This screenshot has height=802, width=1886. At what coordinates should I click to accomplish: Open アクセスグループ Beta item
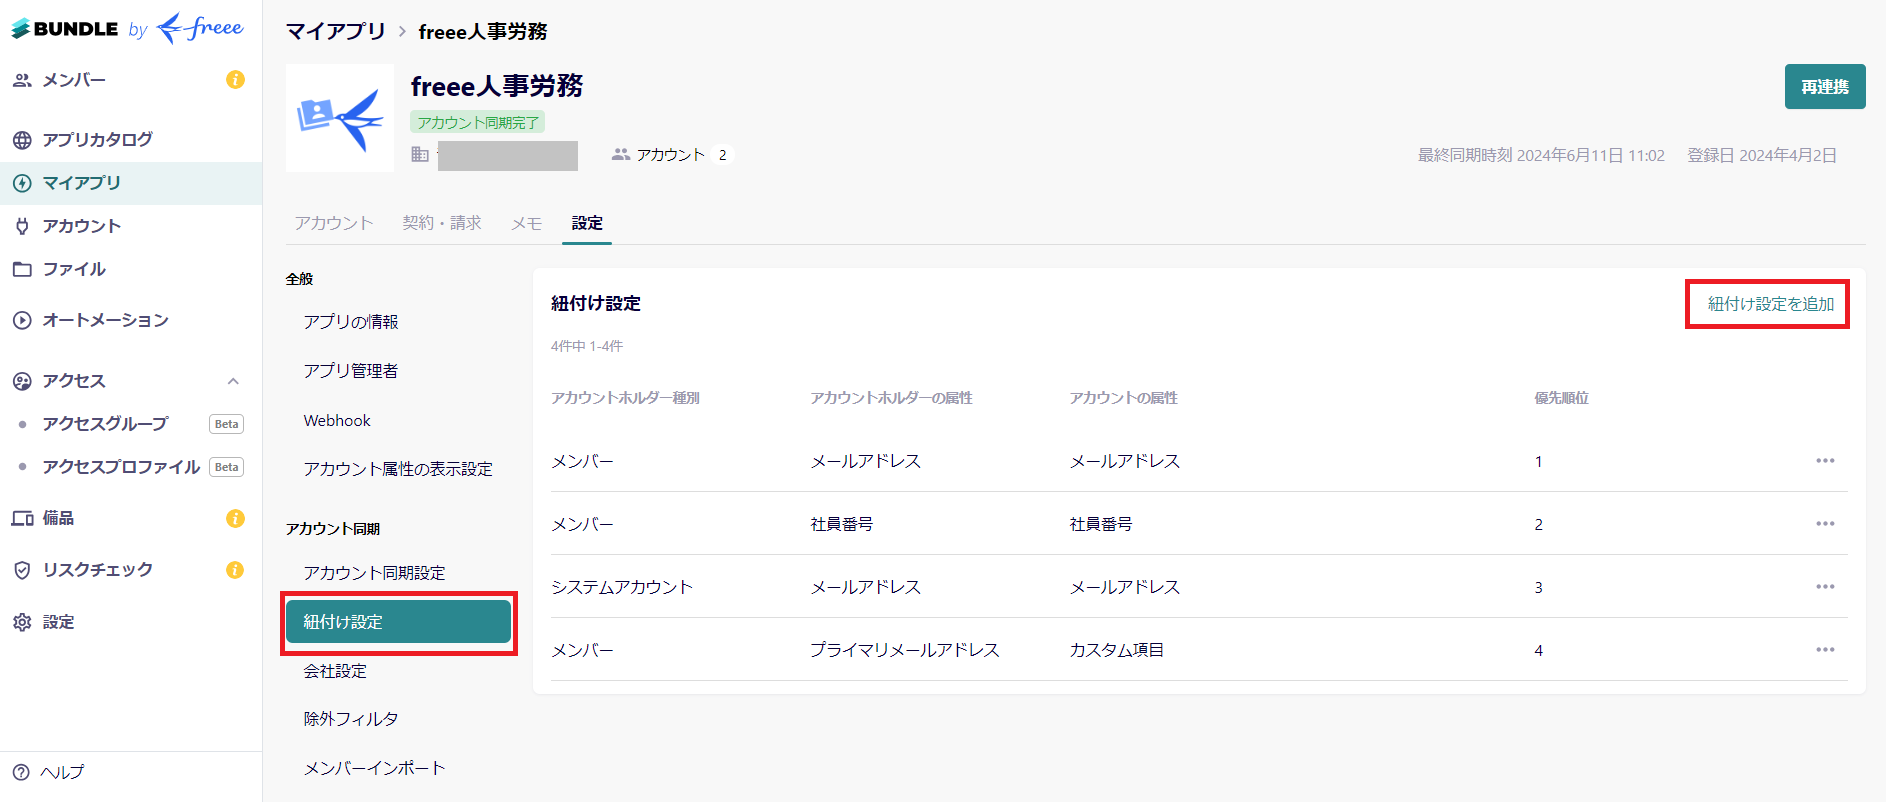[131, 424]
